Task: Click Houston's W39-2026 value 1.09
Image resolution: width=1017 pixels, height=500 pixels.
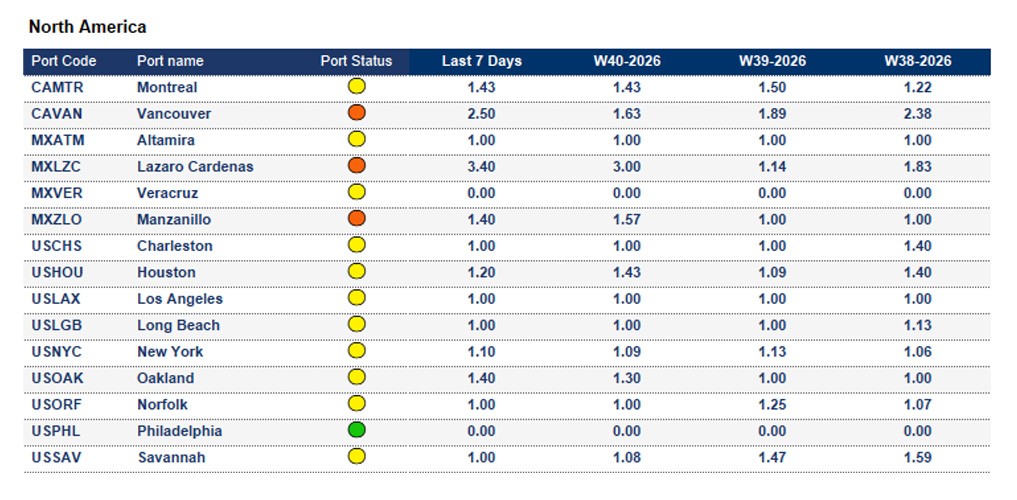Action: point(772,272)
